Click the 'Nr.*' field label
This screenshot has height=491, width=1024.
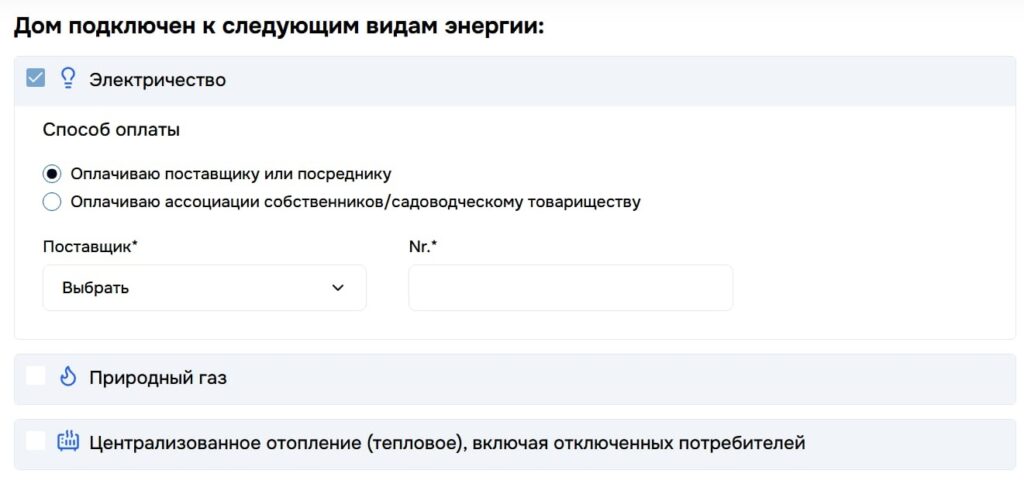click(x=423, y=247)
